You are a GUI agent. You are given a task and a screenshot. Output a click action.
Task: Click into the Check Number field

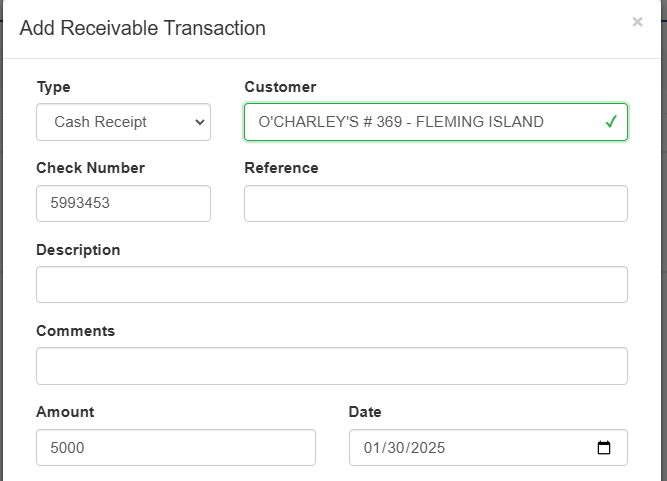pyautogui.click(x=123, y=203)
